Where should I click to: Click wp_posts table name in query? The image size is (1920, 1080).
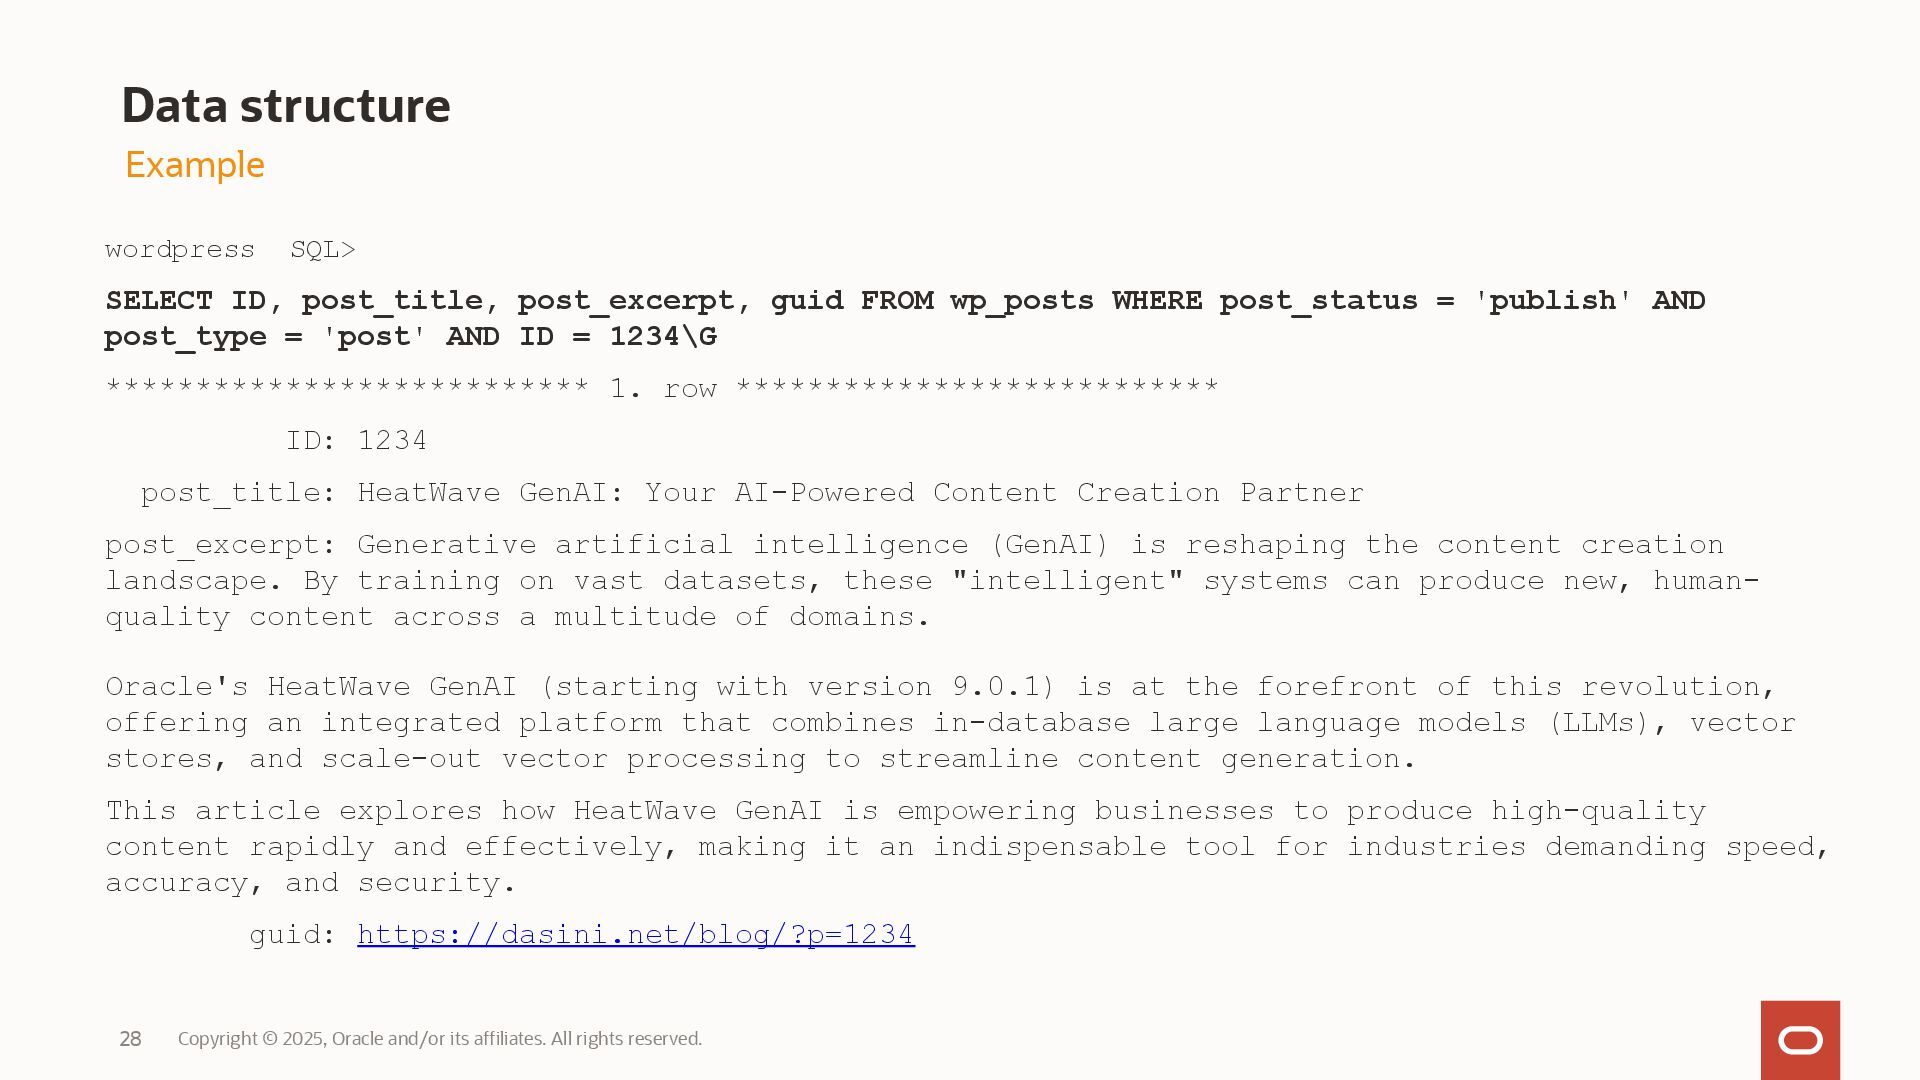tap(1022, 301)
